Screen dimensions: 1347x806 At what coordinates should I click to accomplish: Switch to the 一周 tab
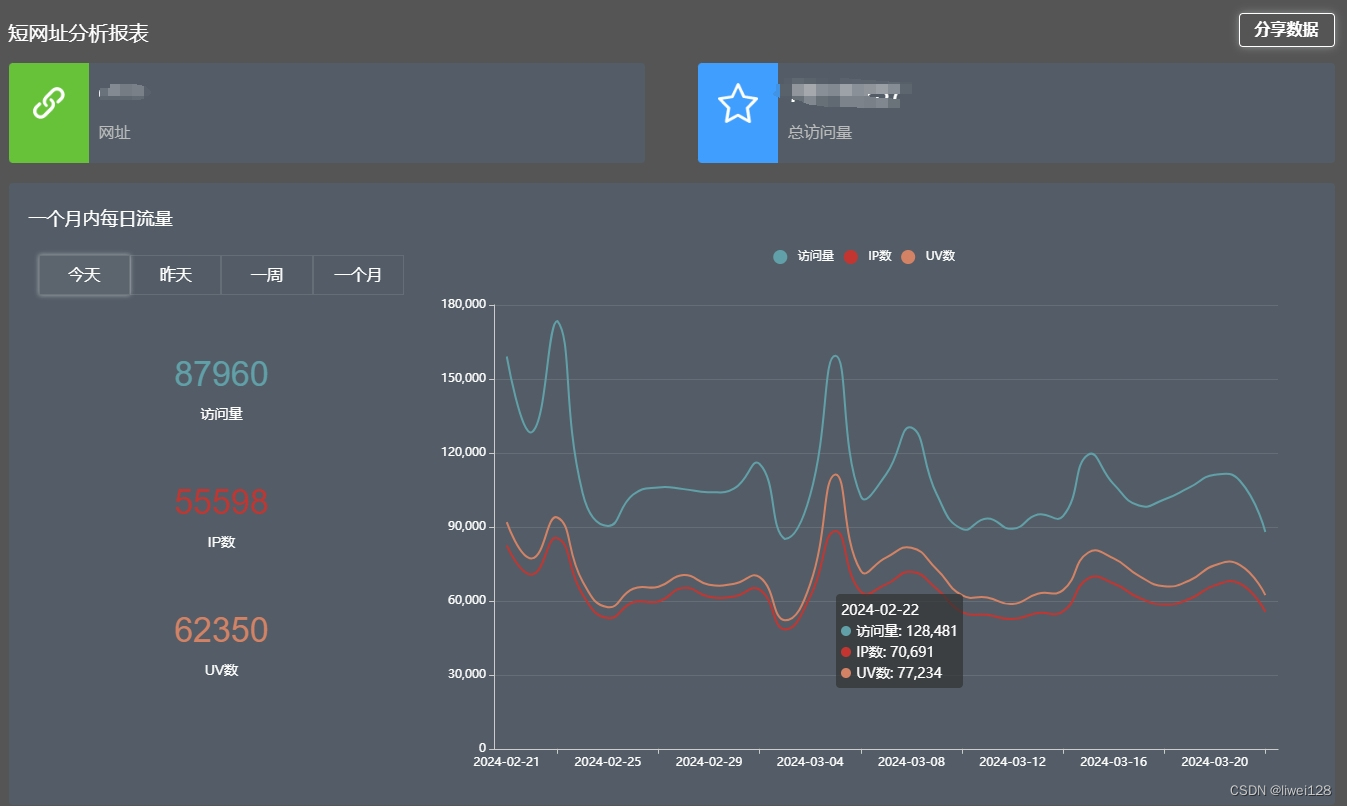267,275
